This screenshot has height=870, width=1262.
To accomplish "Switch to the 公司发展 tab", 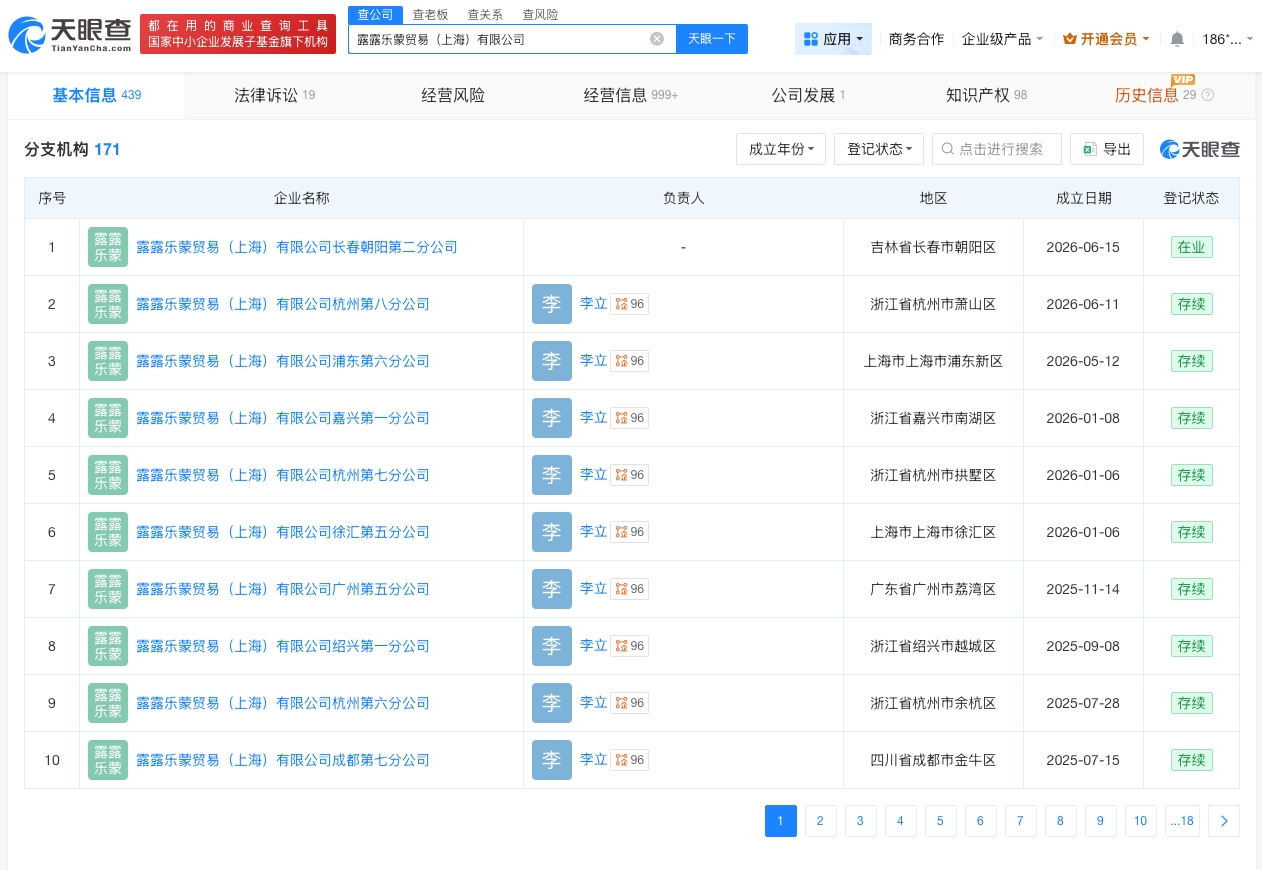I will pyautogui.click(x=808, y=96).
